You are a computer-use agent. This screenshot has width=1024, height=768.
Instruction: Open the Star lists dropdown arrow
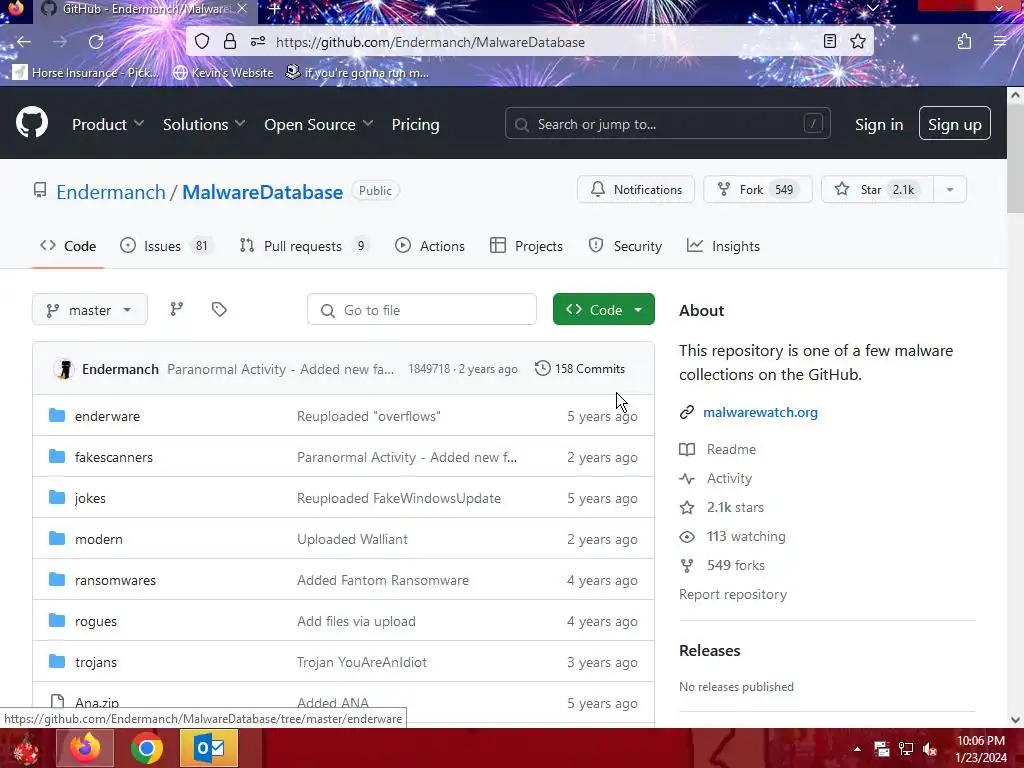(x=950, y=189)
